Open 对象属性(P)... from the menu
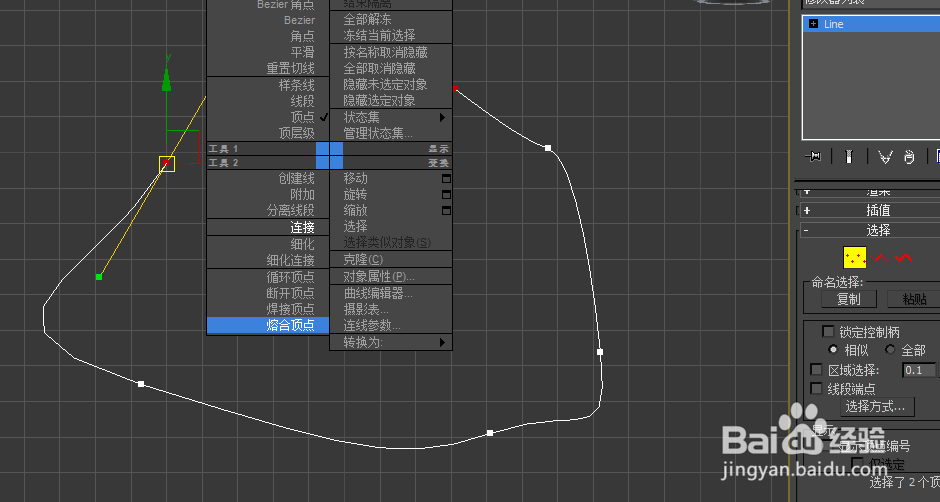Image resolution: width=940 pixels, height=502 pixels. point(391,276)
